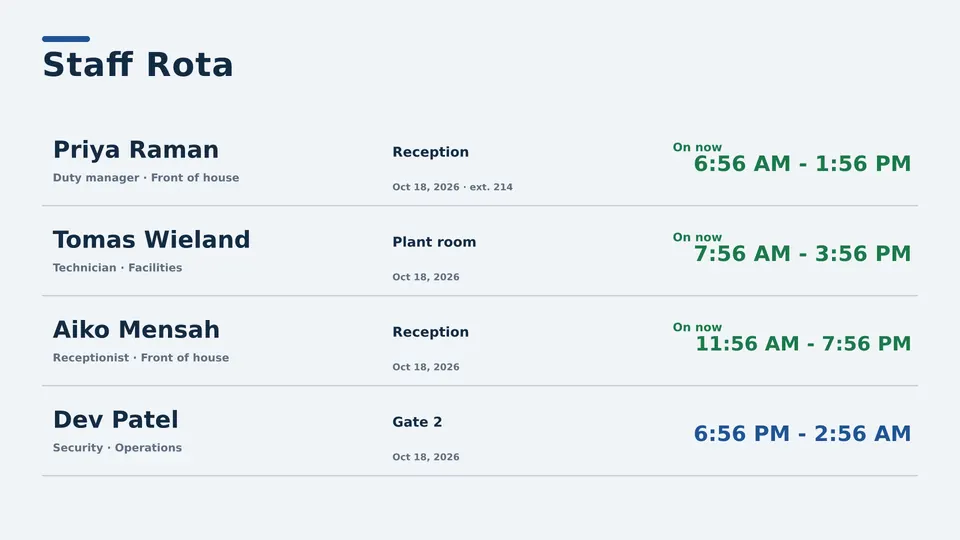960x540 pixels.
Task: Click the 6:56 AM - 1:56 PM shift
Action: pos(802,163)
